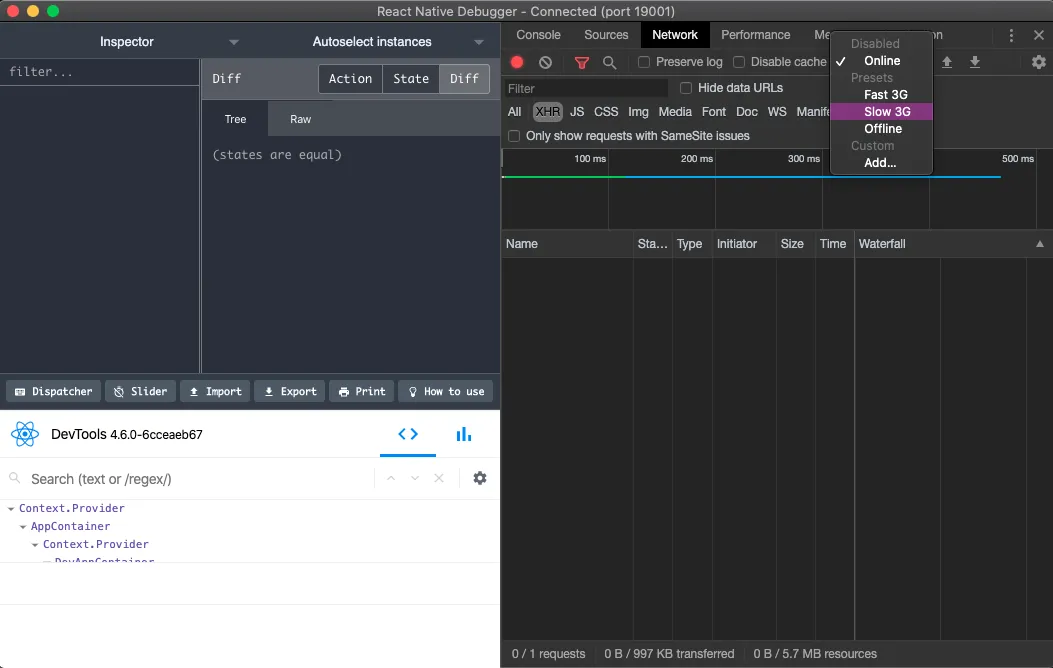Click the React atom logo
Image resolution: width=1053 pixels, height=668 pixels.
[x=25, y=434]
